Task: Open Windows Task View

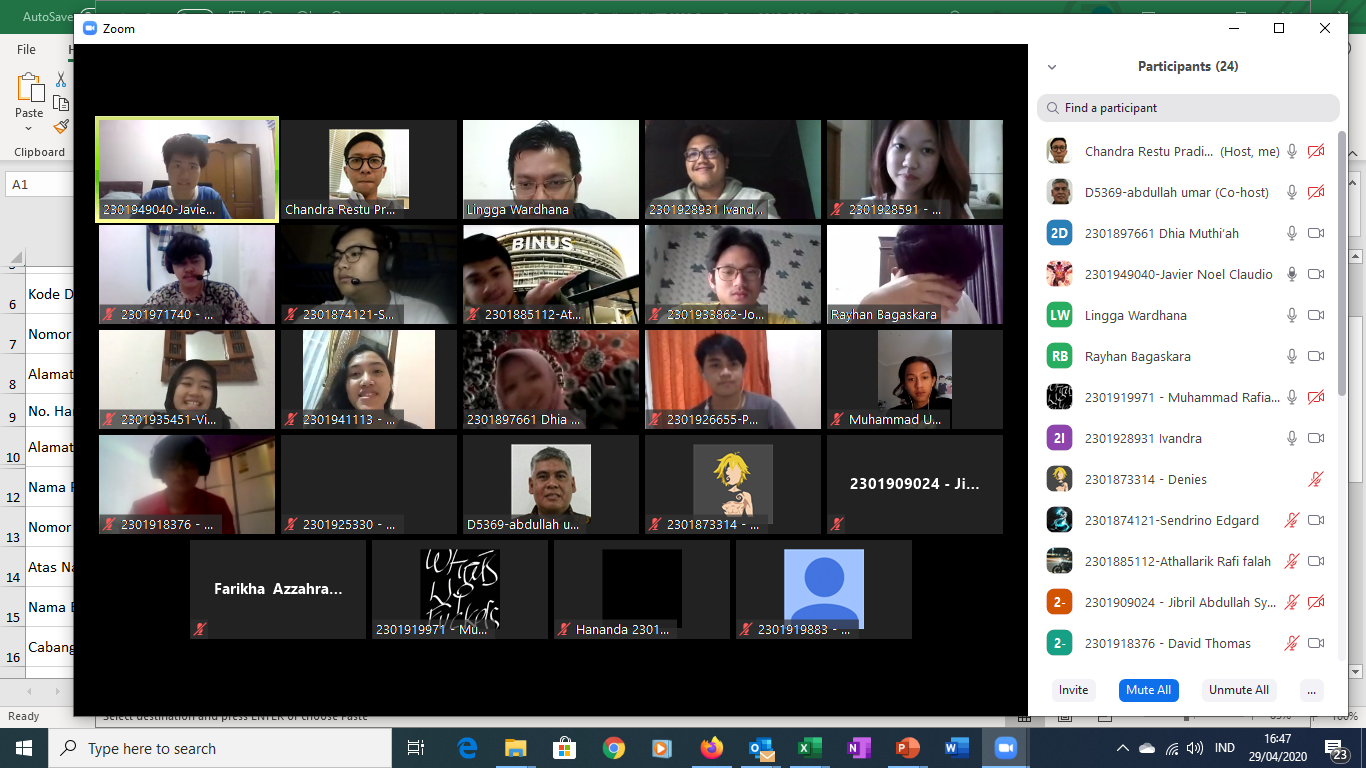Action: (x=417, y=748)
